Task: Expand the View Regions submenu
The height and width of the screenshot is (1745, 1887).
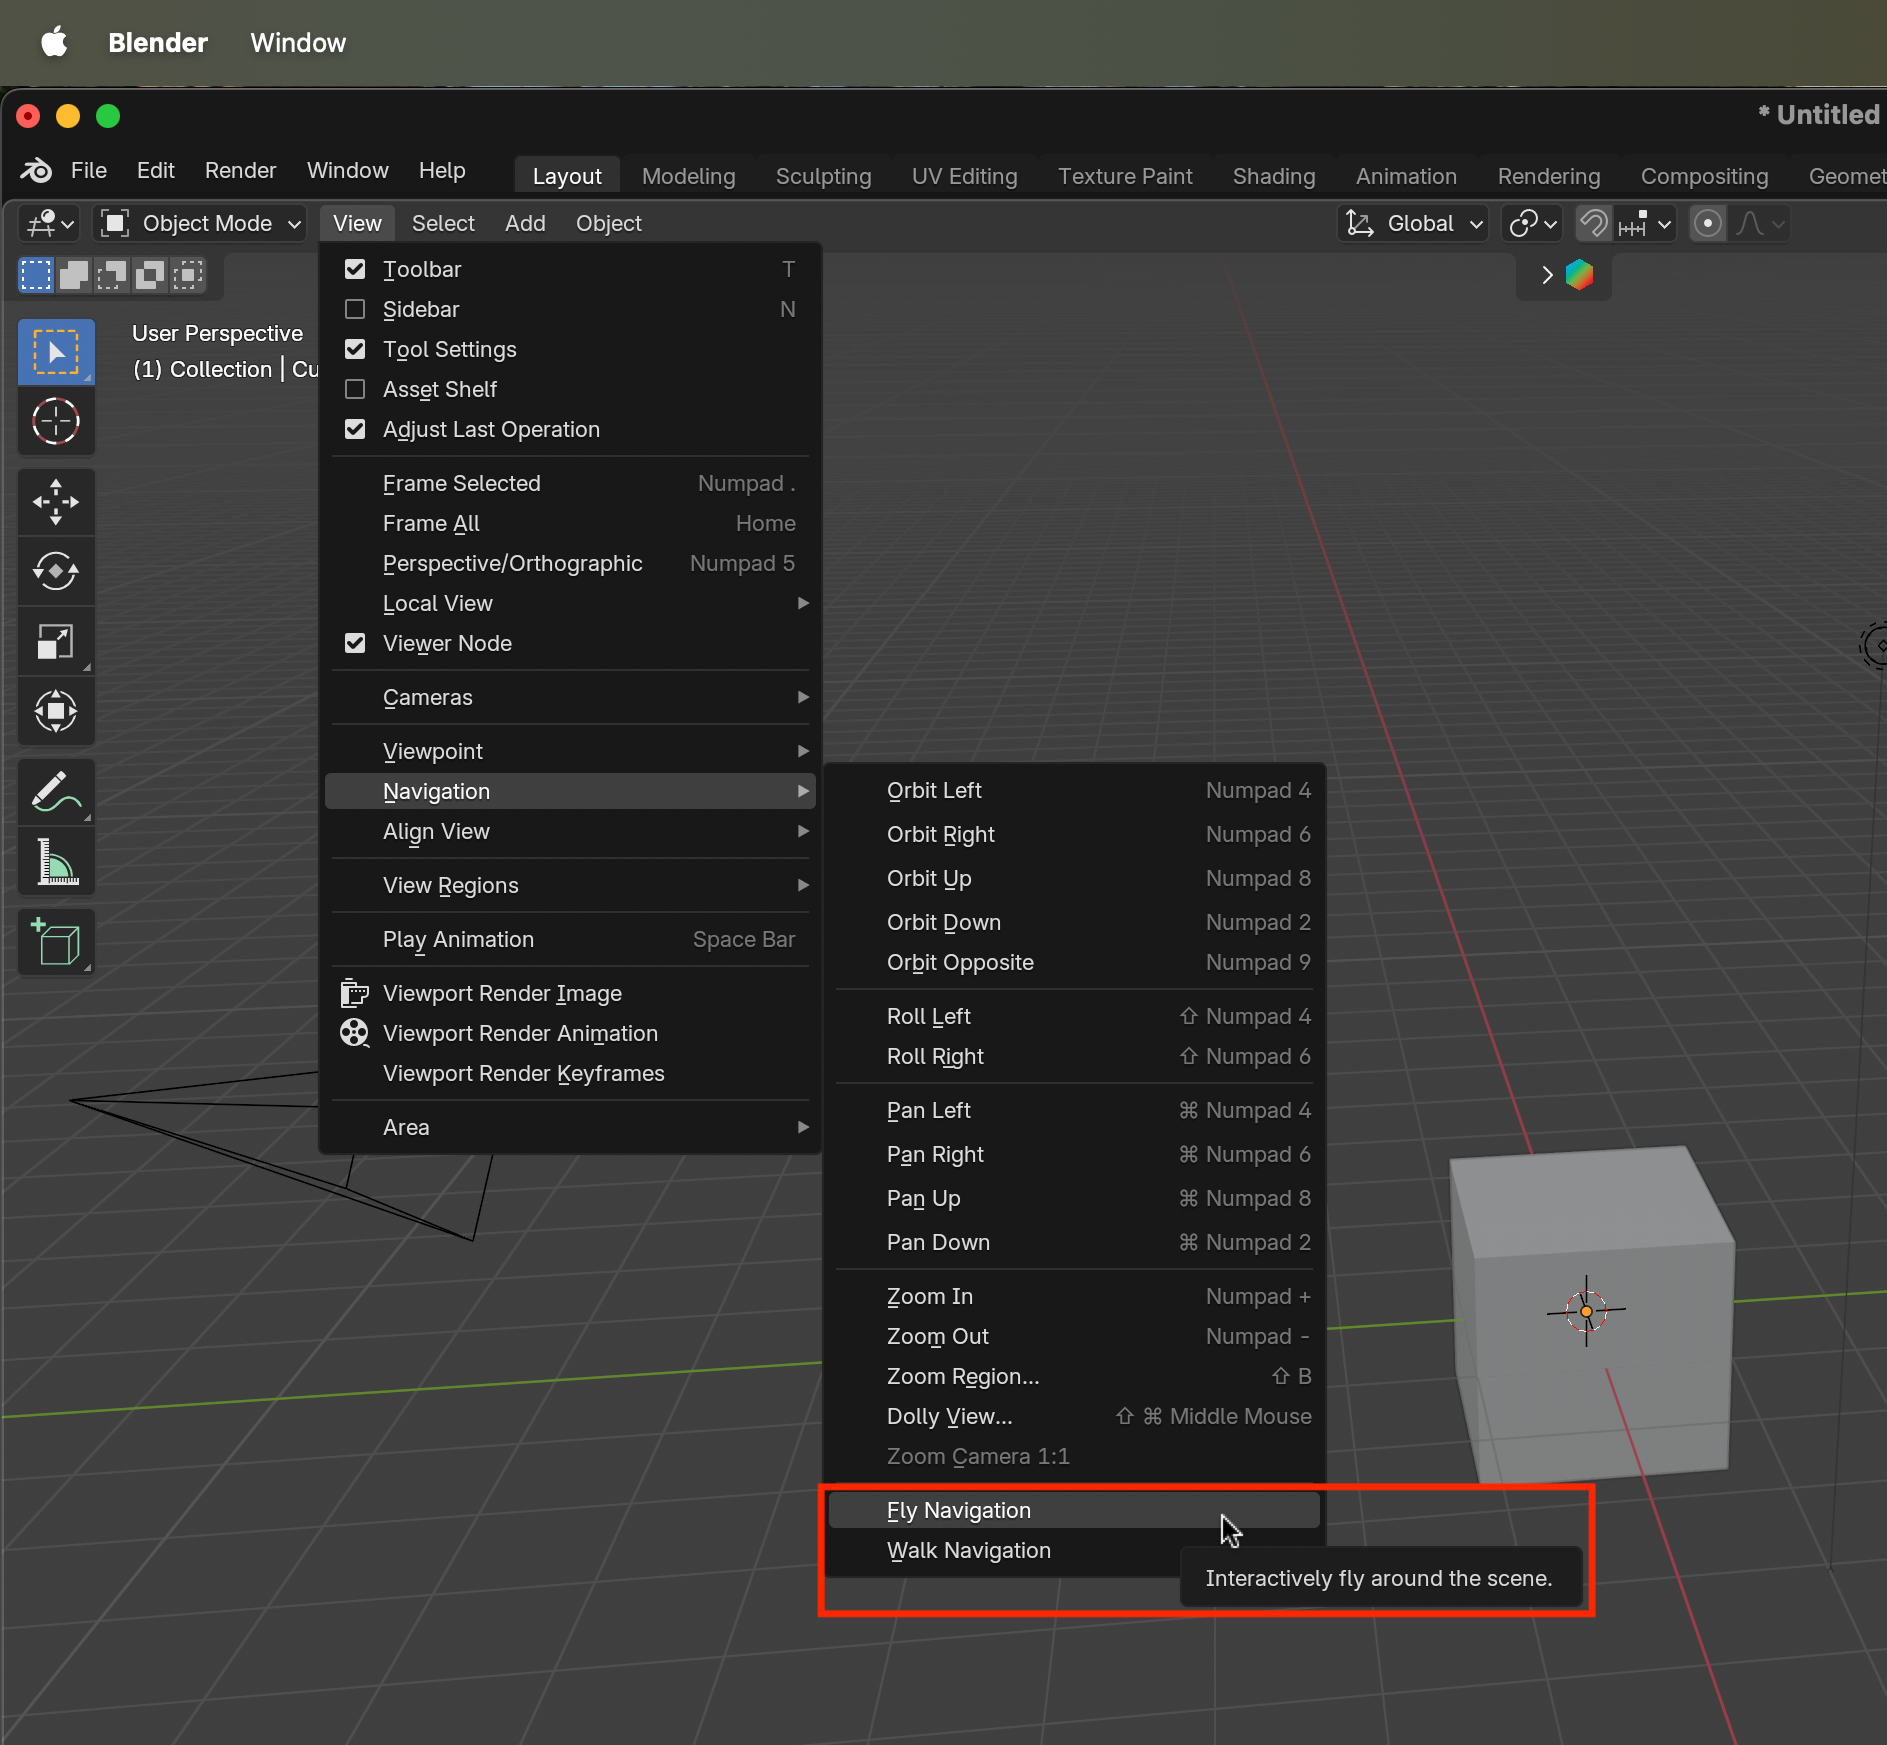Action: point(570,885)
